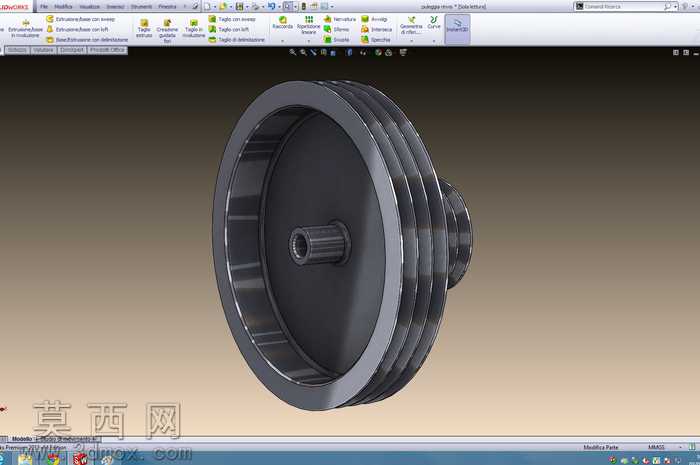Click Taglio con loft
The height and width of the screenshot is (465, 700).
pyautogui.click(x=229, y=29)
